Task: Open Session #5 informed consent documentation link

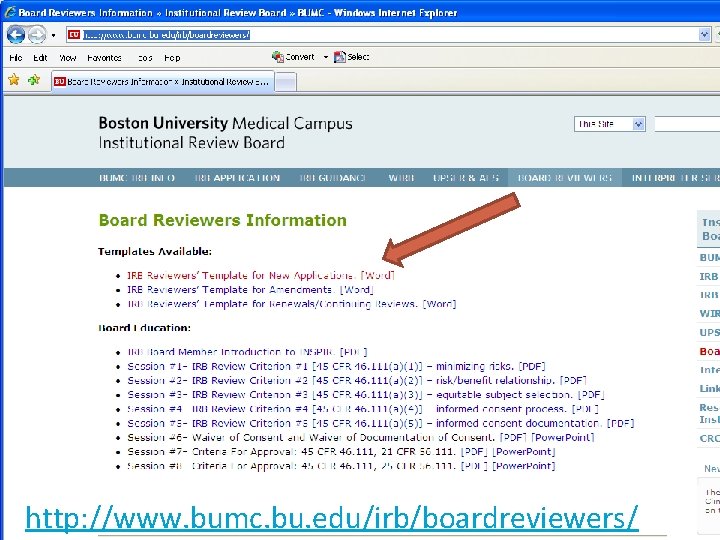Action: coord(381,423)
